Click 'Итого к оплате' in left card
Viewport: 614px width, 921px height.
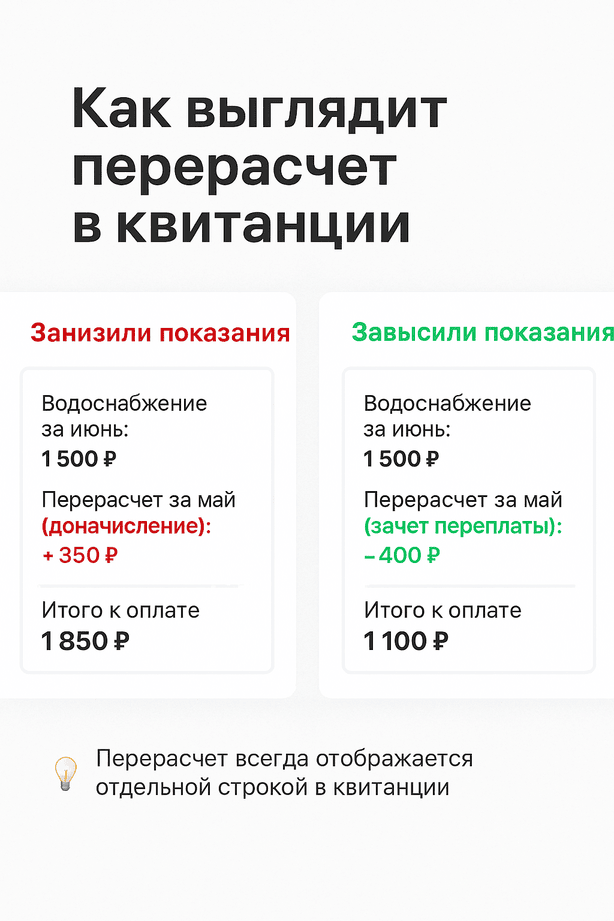pyautogui.click(x=120, y=610)
